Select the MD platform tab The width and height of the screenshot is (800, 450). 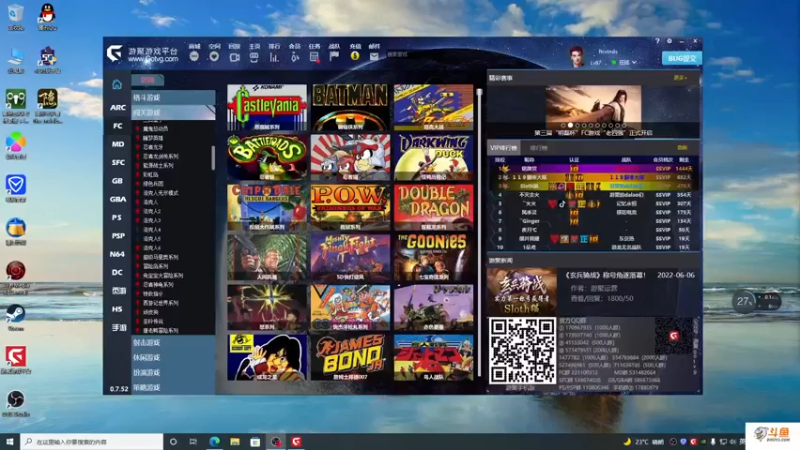(118, 144)
